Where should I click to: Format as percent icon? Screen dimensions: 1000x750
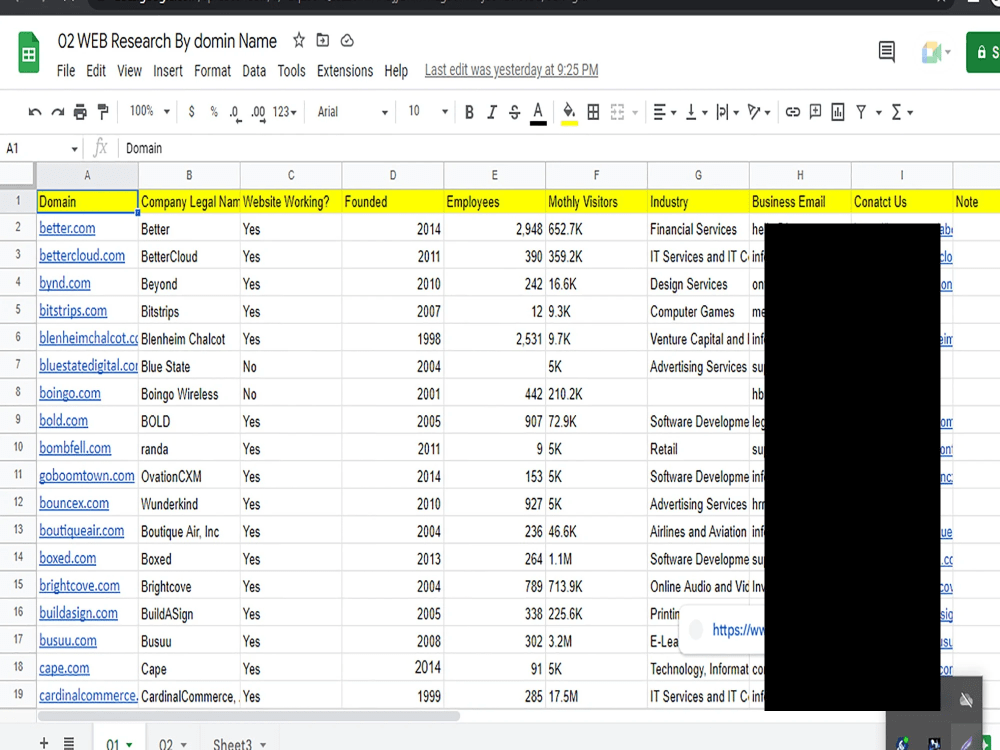coord(214,112)
